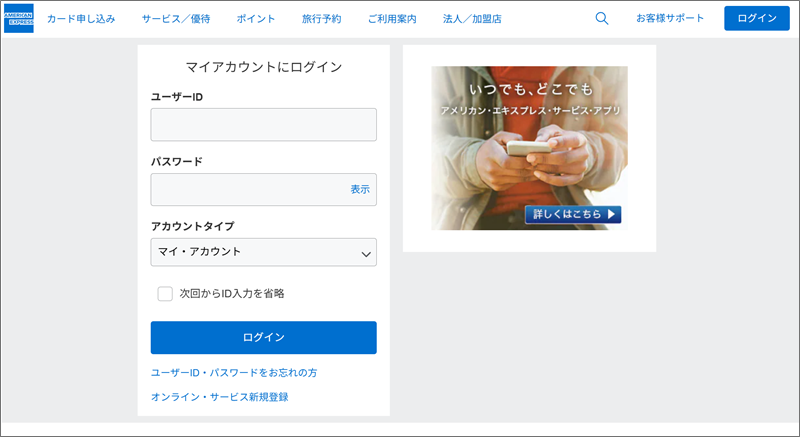Toggle password visibility with 表示
The width and height of the screenshot is (800, 437).
[x=360, y=189]
